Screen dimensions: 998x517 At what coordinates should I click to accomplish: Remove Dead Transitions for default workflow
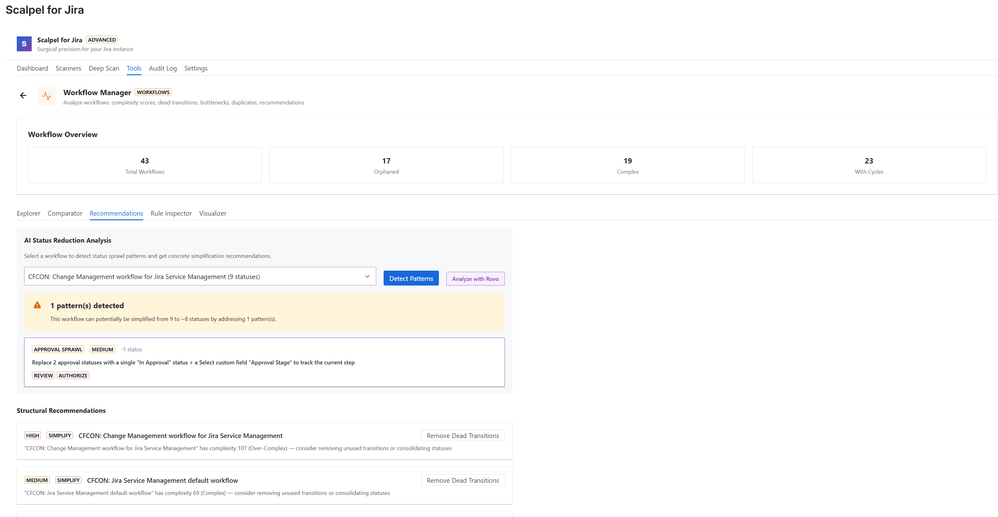click(463, 480)
